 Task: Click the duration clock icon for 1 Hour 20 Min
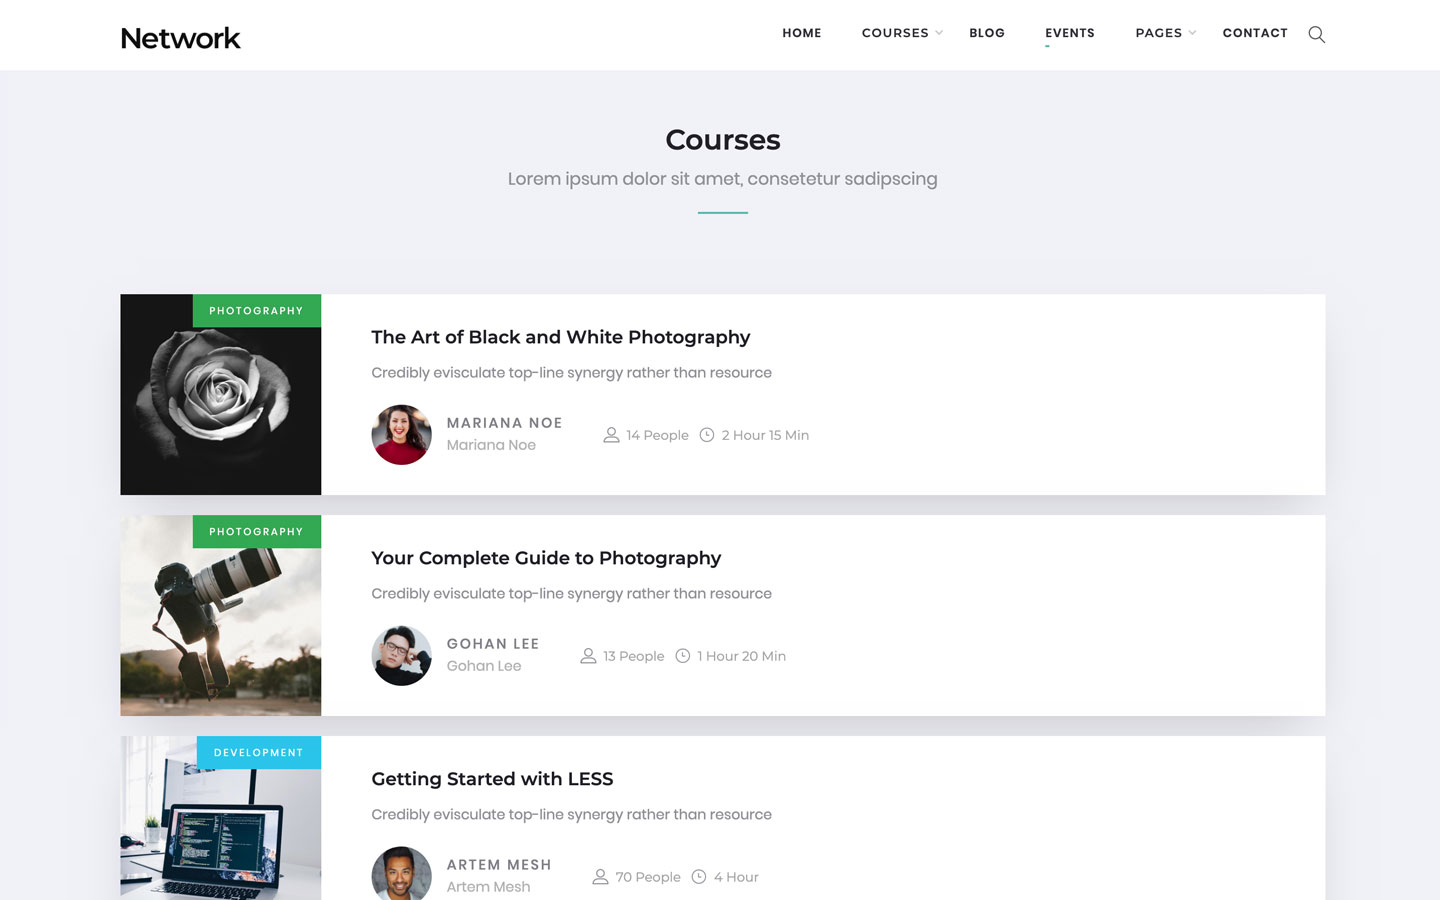pos(683,656)
